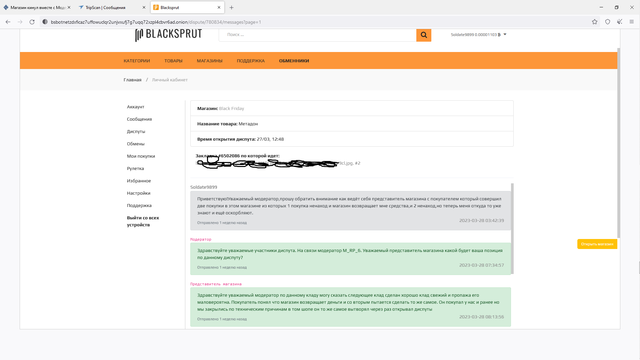Click the shield icon in browser toolbar
Viewport: 640px width, 360px height.
[607, 22]
